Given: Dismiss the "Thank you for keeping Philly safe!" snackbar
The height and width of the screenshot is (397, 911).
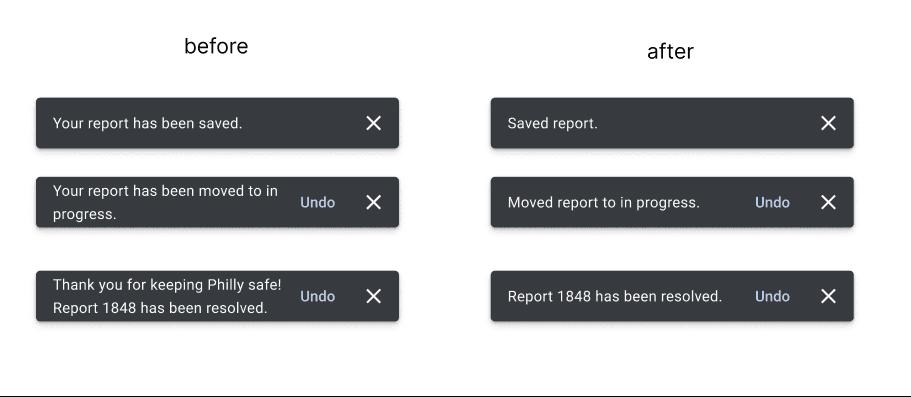Looking at the screenshot, I should pyautogui.click(x=374, y=296).
